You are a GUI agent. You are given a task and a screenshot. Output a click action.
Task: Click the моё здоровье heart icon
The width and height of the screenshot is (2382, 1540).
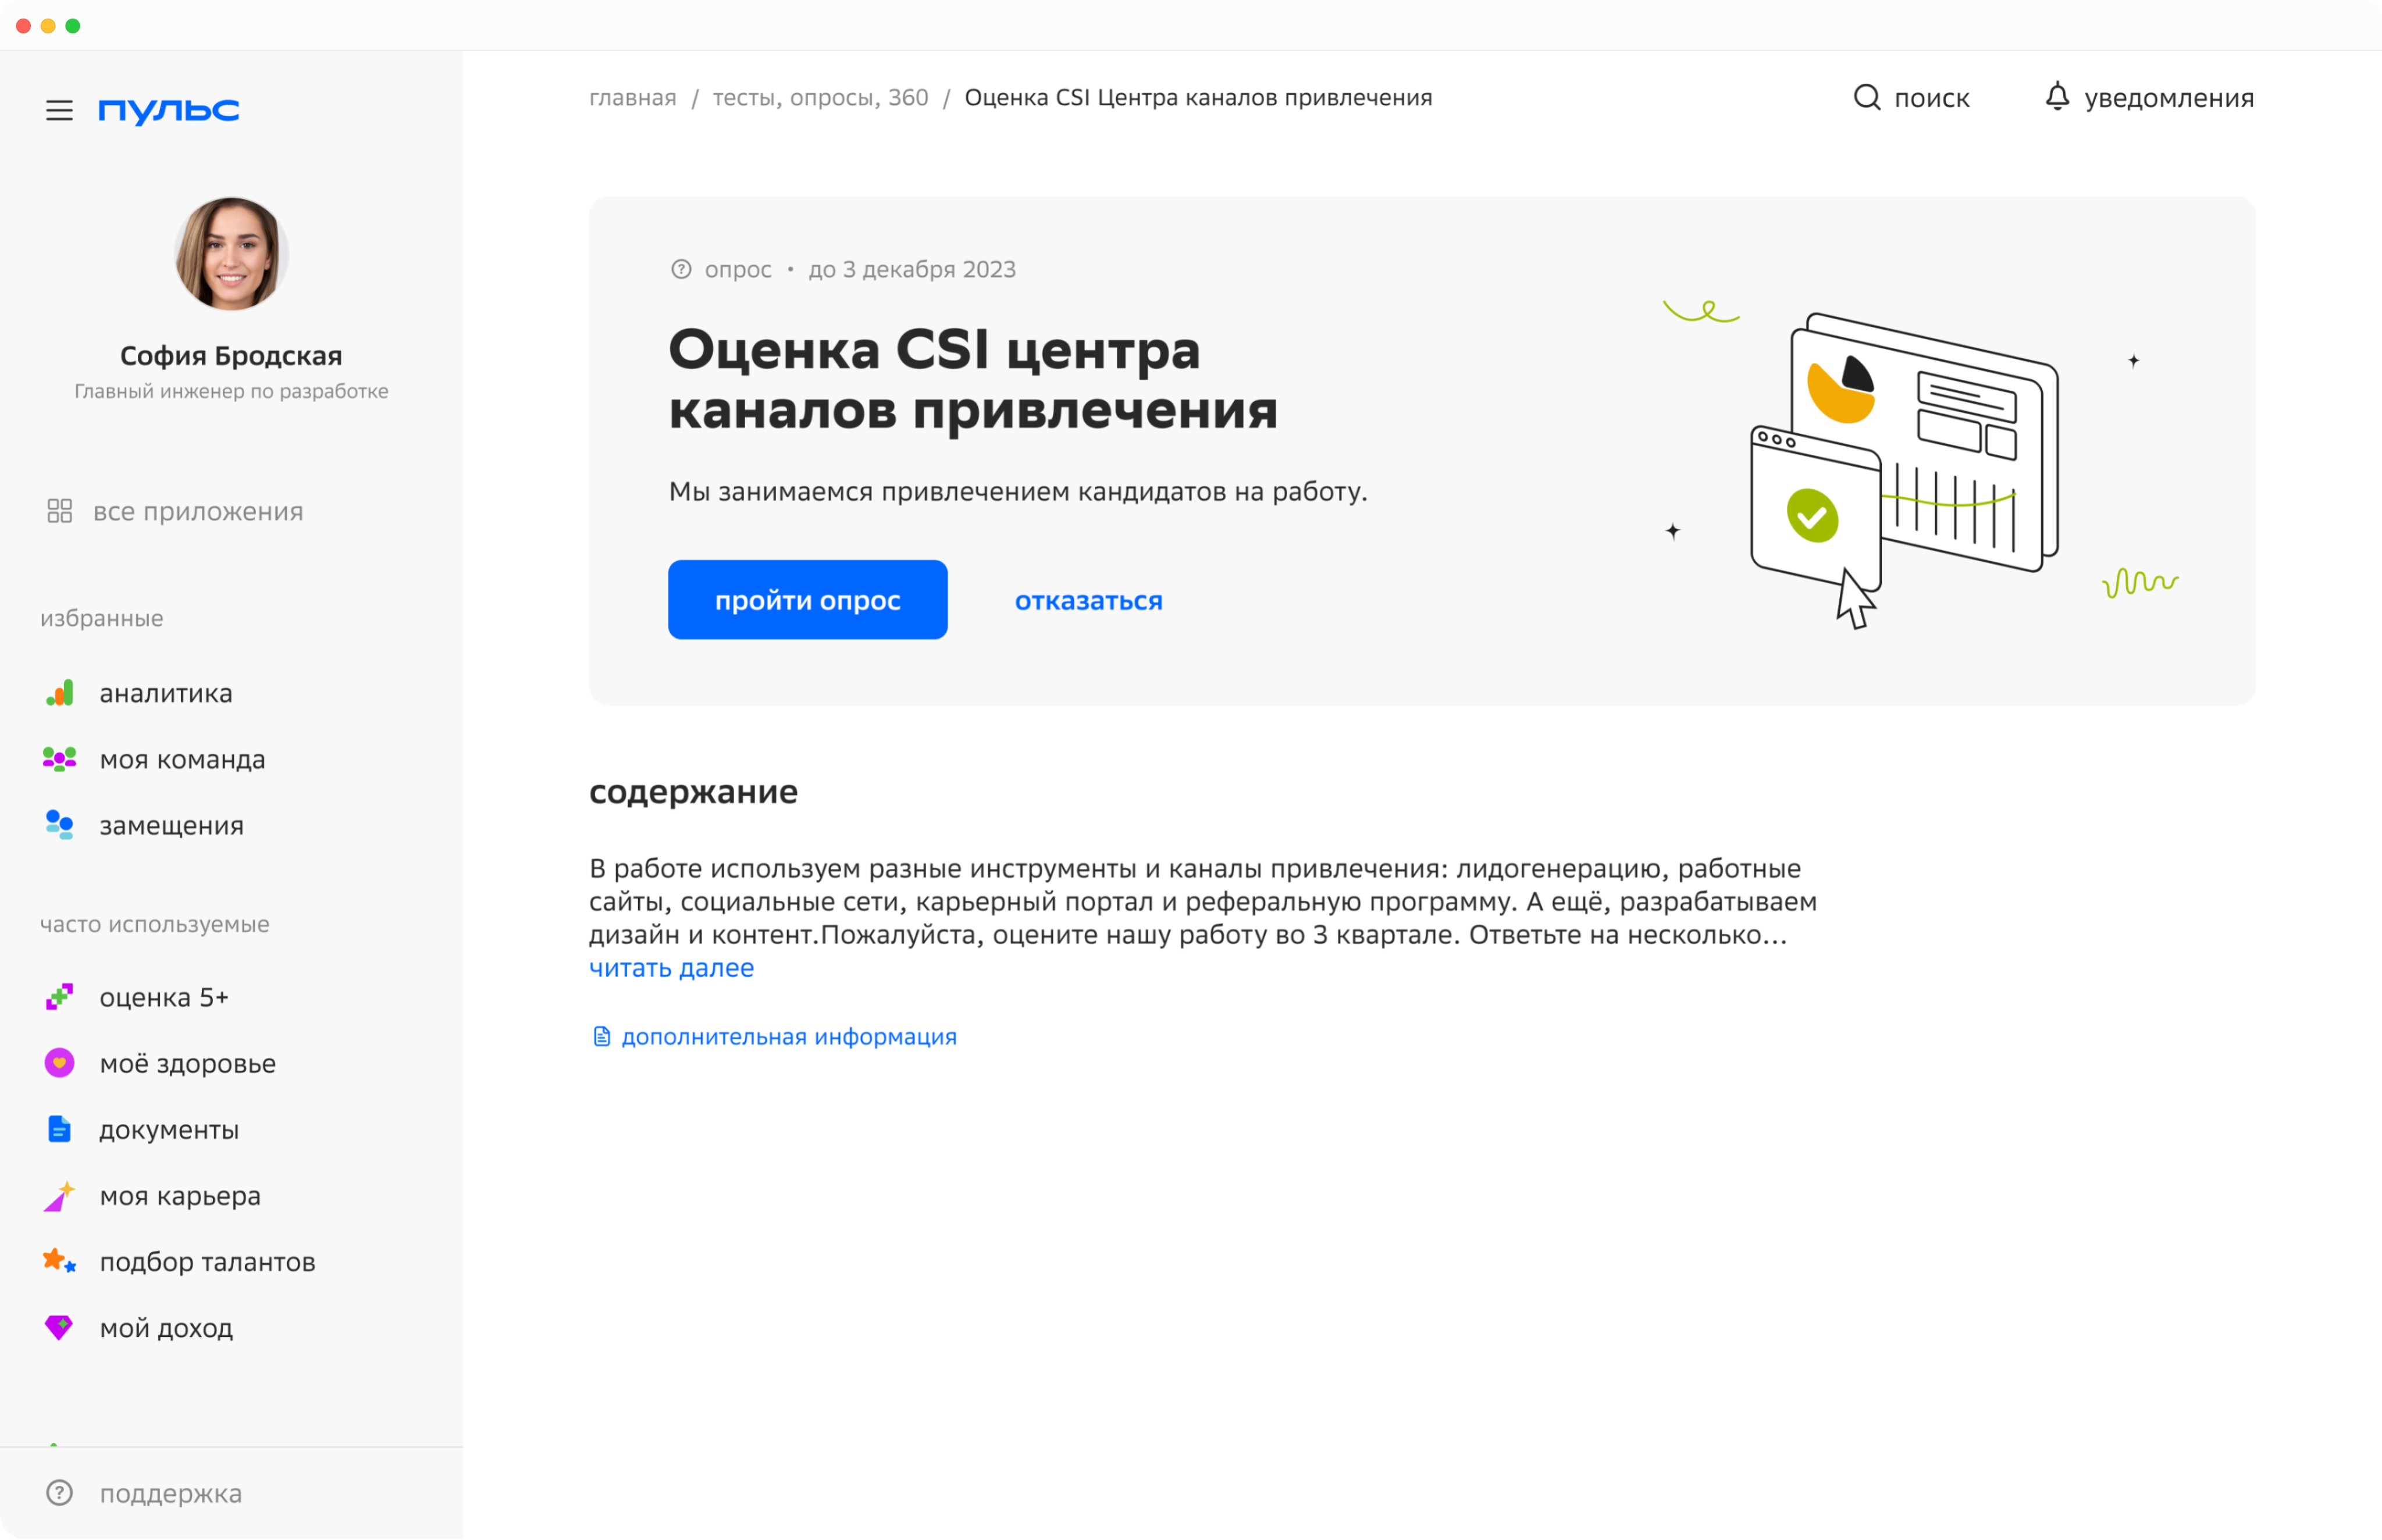[60, 1063]
